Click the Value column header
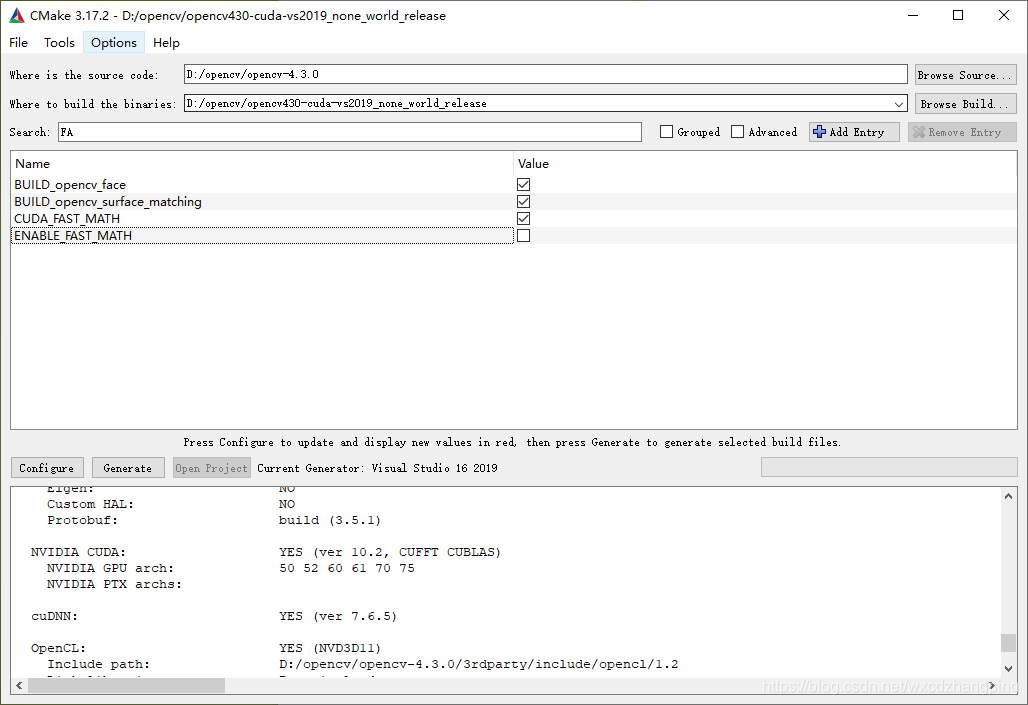Screen dimensions: 1028x705 pyautogui.click(x=765, y=164)
